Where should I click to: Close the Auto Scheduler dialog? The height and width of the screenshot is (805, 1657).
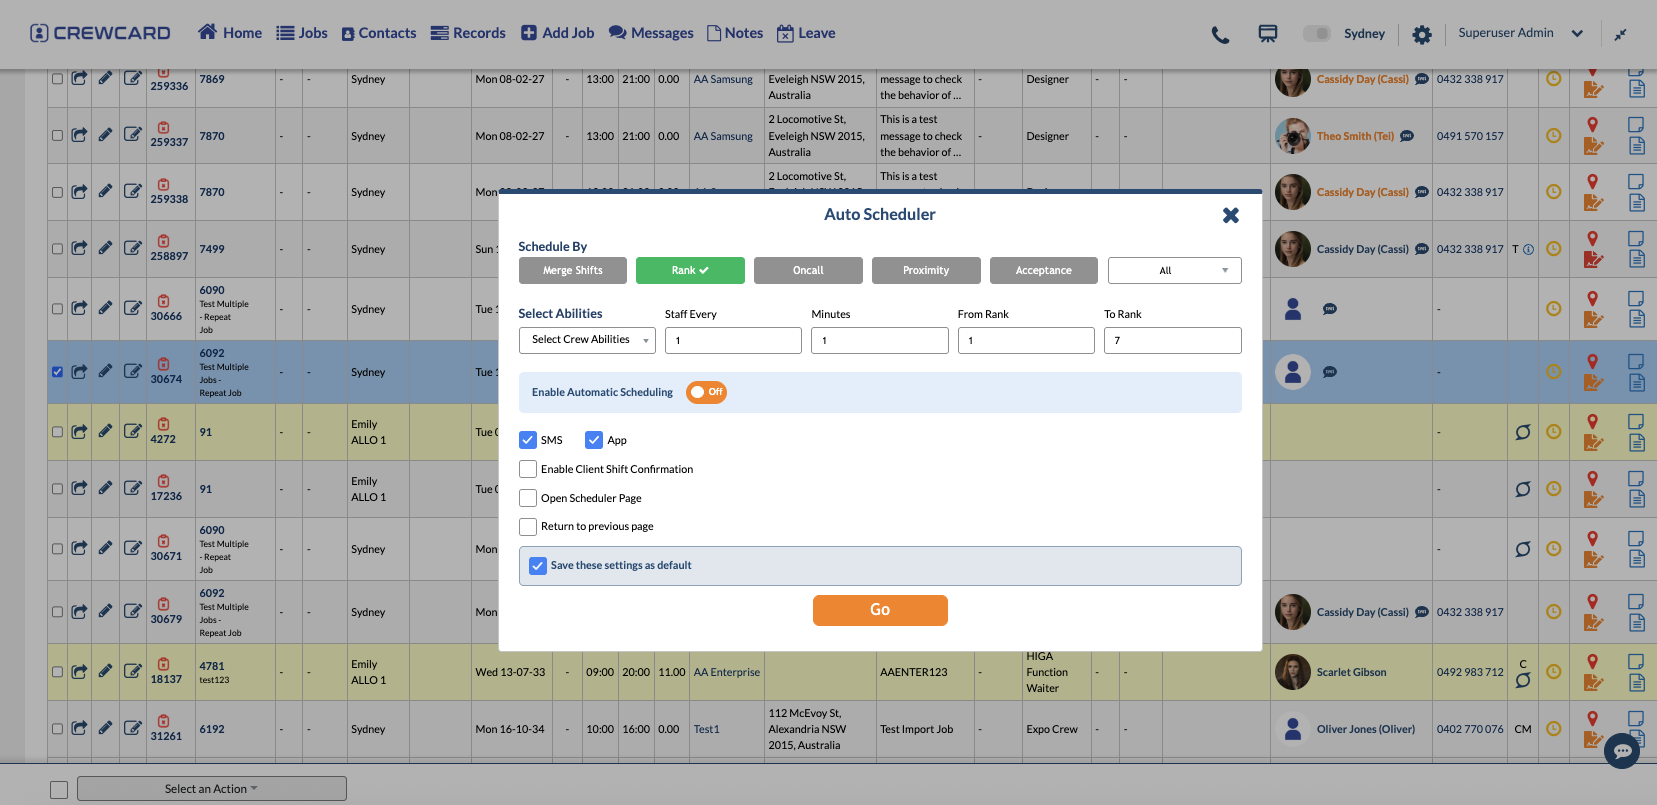click(1231, 215)
